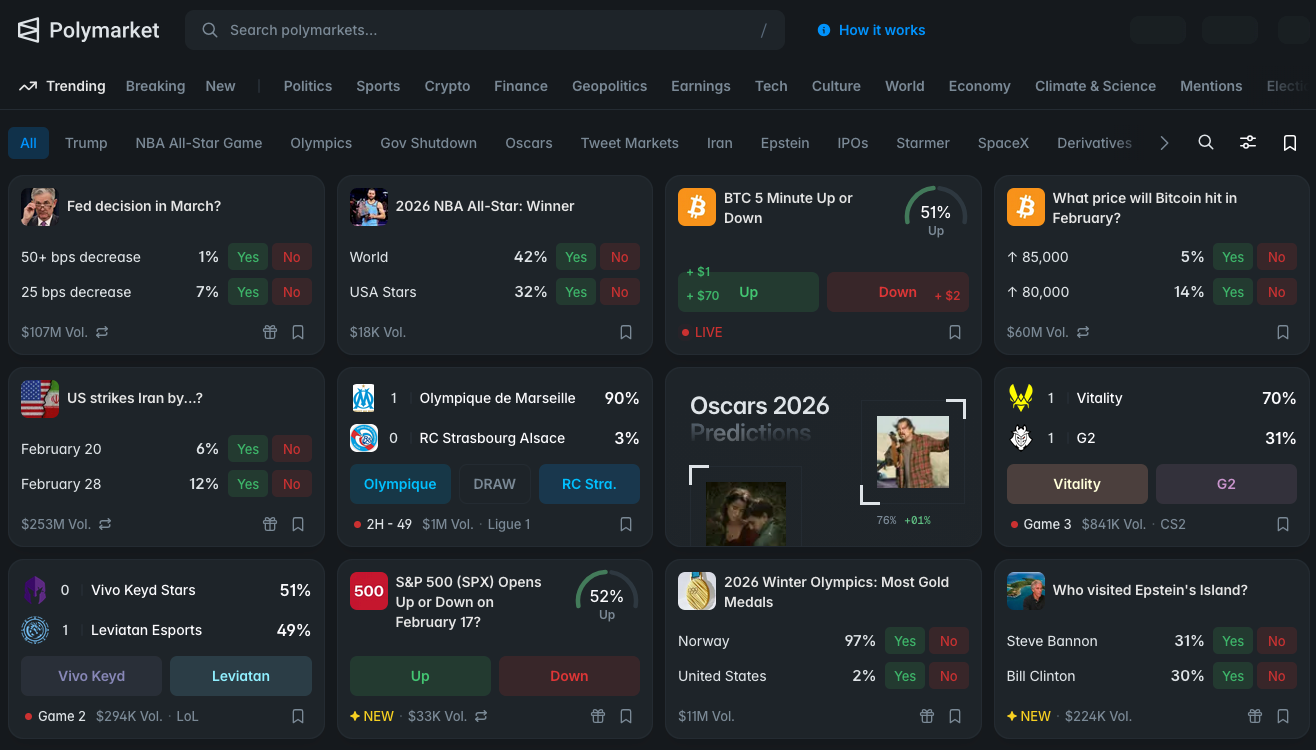This screenshot has height=750, width=1316.
Task: Bookmark Vivo Keyd Stars vs Leviatan match
Action: pyautogui.click(x=298, y=716)
